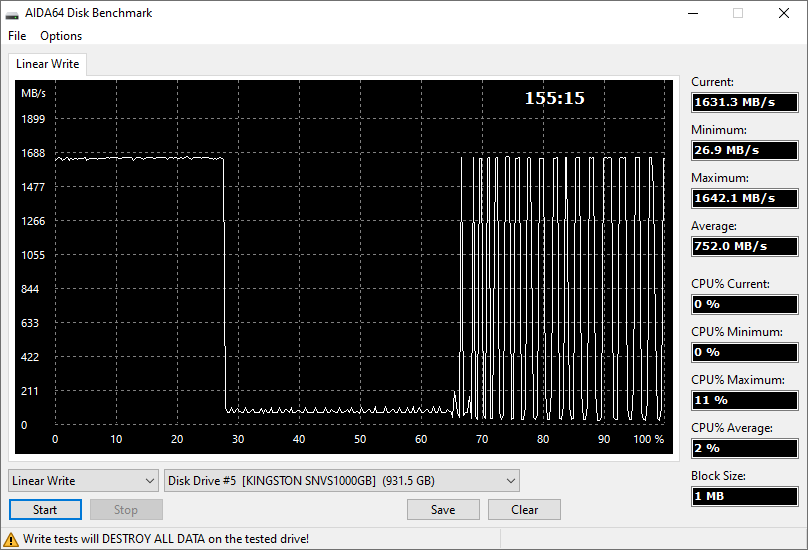
Task: Expand the Linear Write test type dropdown
Action: point(83,481)
